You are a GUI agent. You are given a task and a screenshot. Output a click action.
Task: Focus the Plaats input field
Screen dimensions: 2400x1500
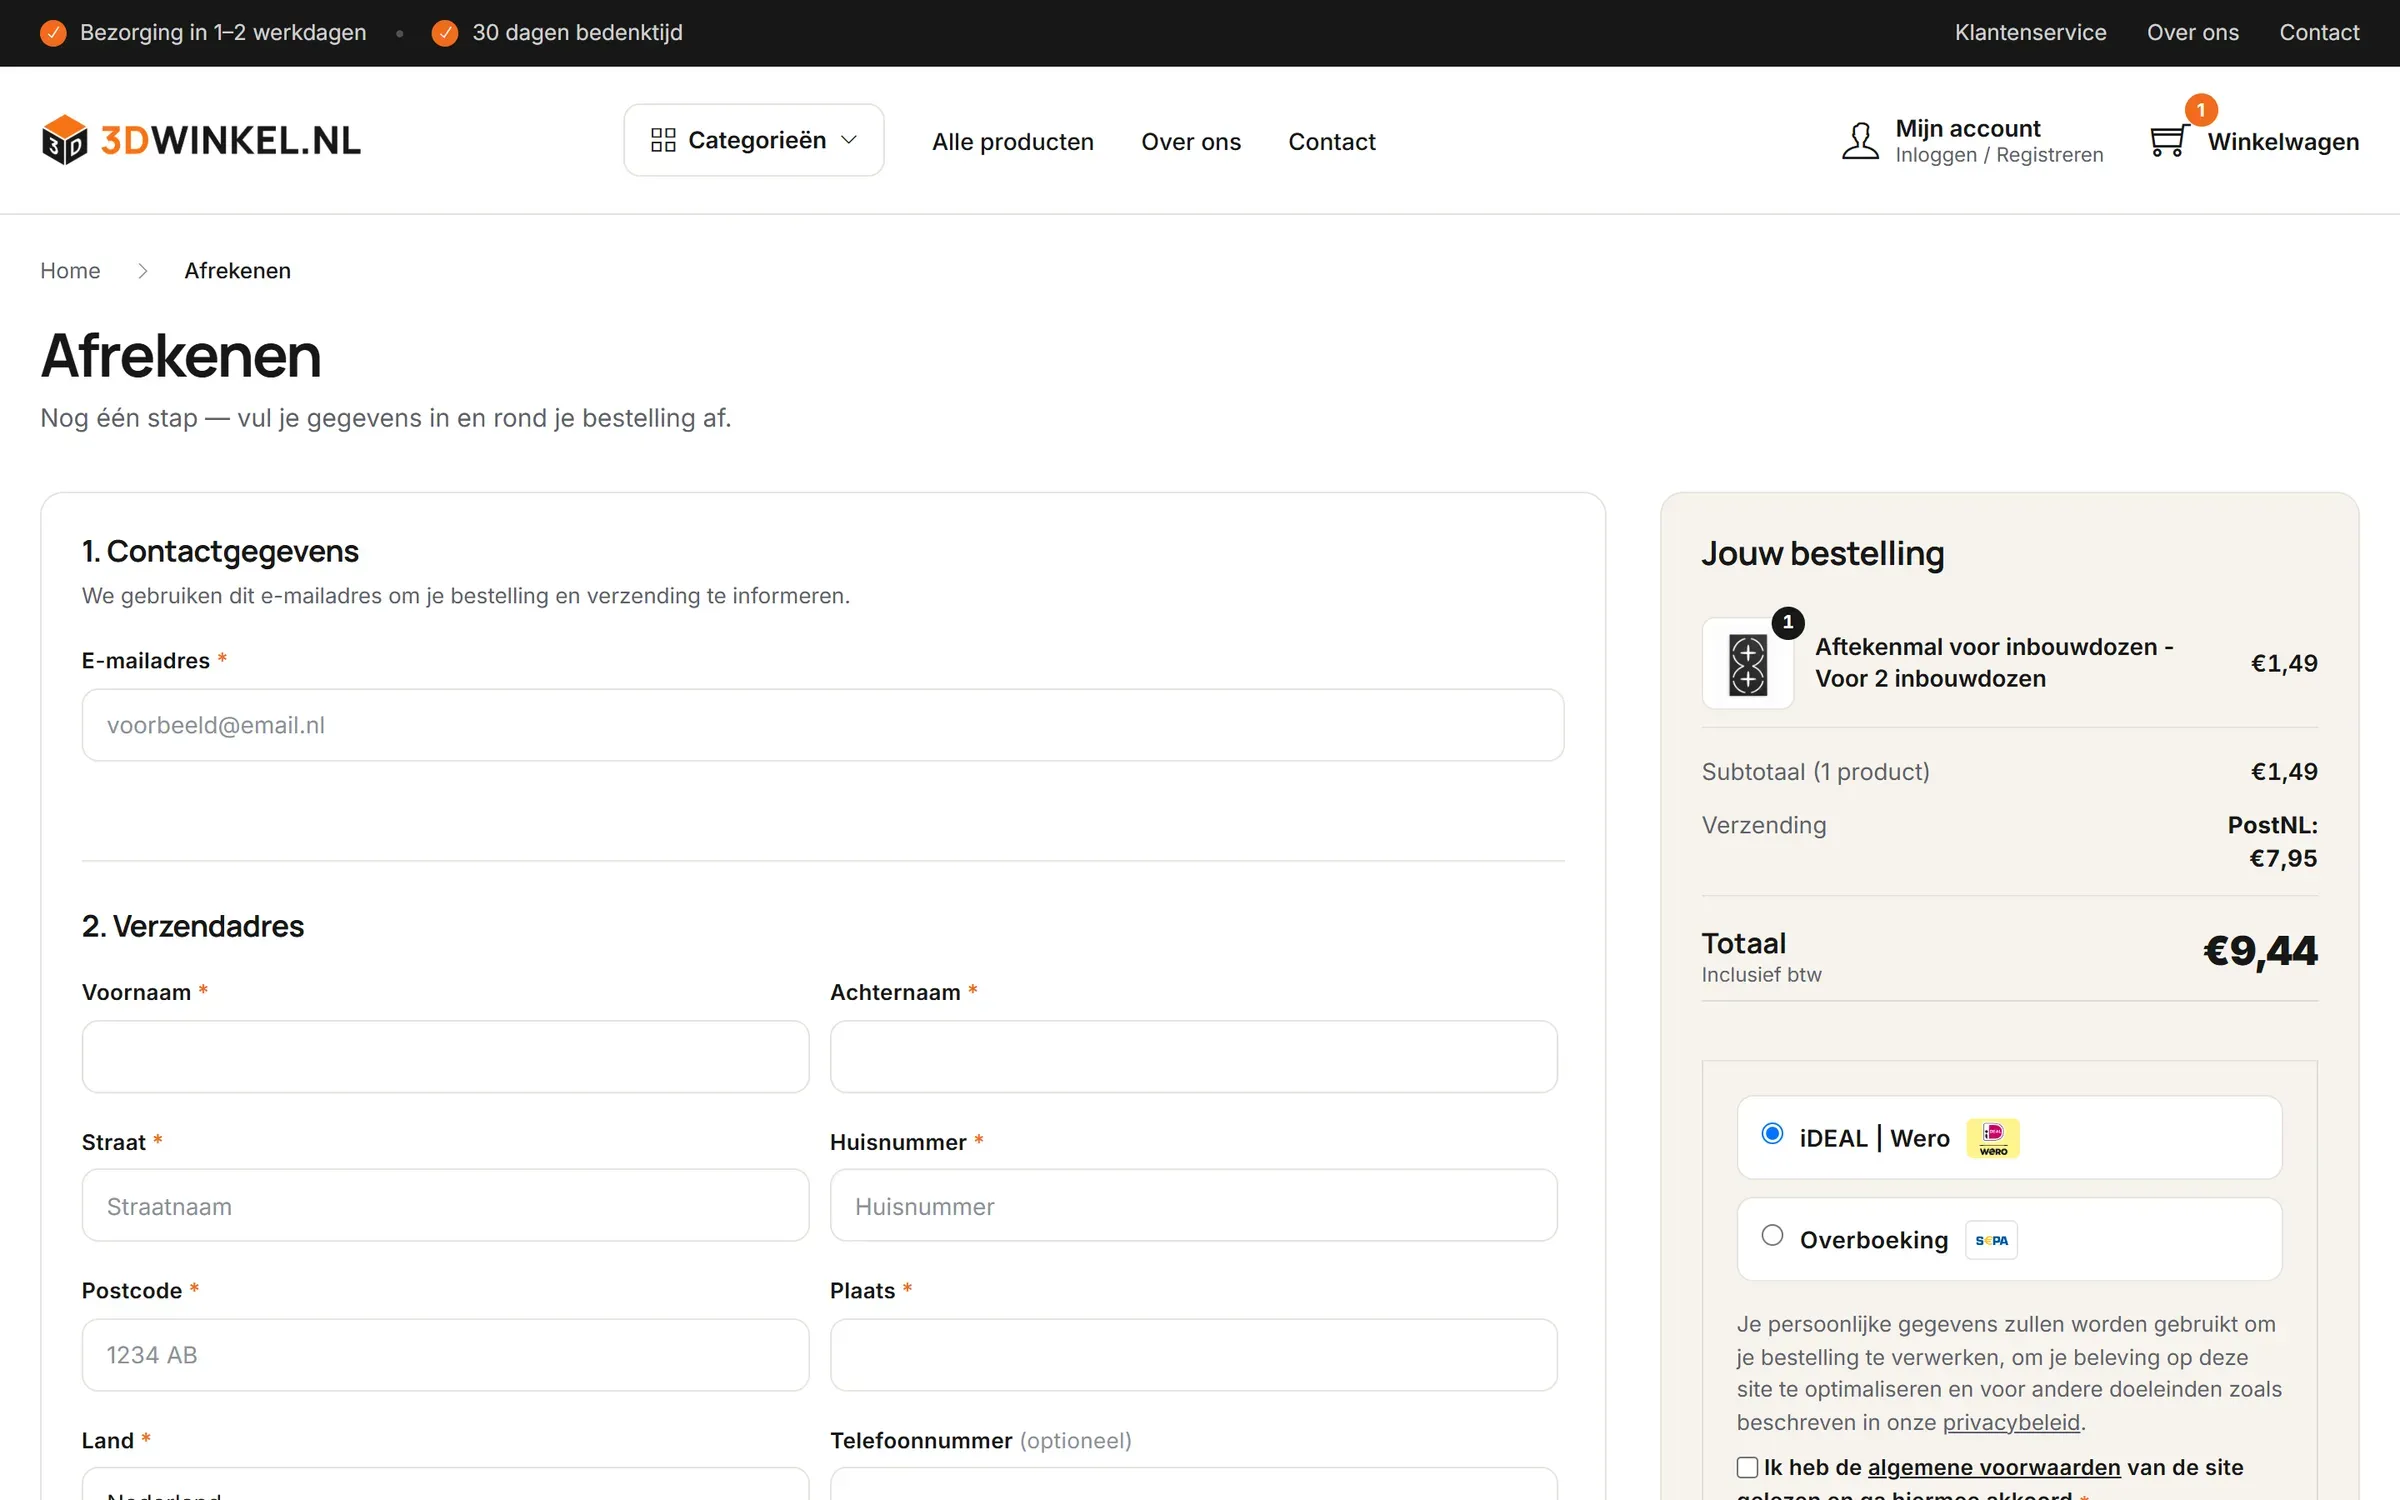[x=1193, y=1355]
